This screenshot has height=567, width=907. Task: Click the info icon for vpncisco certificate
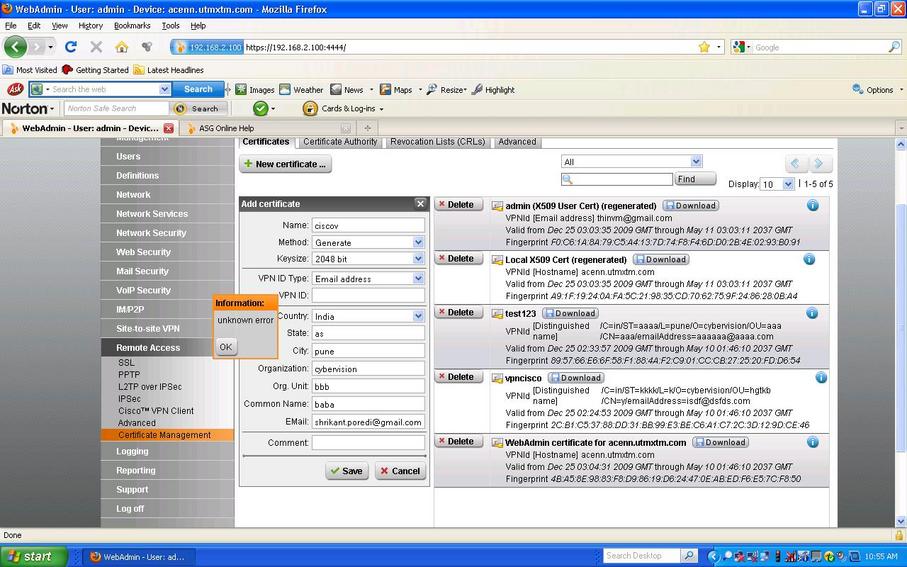coord(821,378)
